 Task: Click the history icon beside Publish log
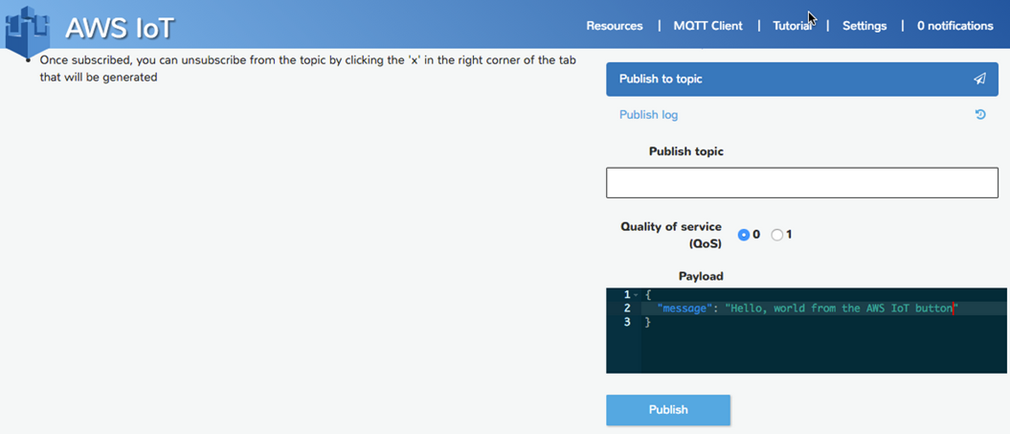coord(980,115)
